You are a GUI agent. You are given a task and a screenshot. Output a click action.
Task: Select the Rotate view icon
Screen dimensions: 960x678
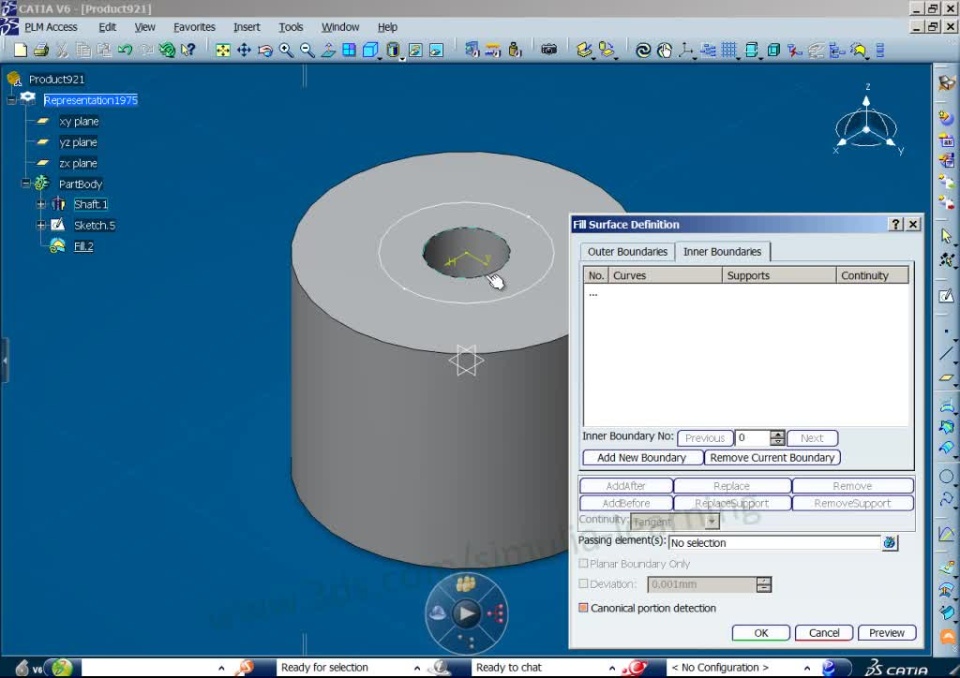(265, 50)
